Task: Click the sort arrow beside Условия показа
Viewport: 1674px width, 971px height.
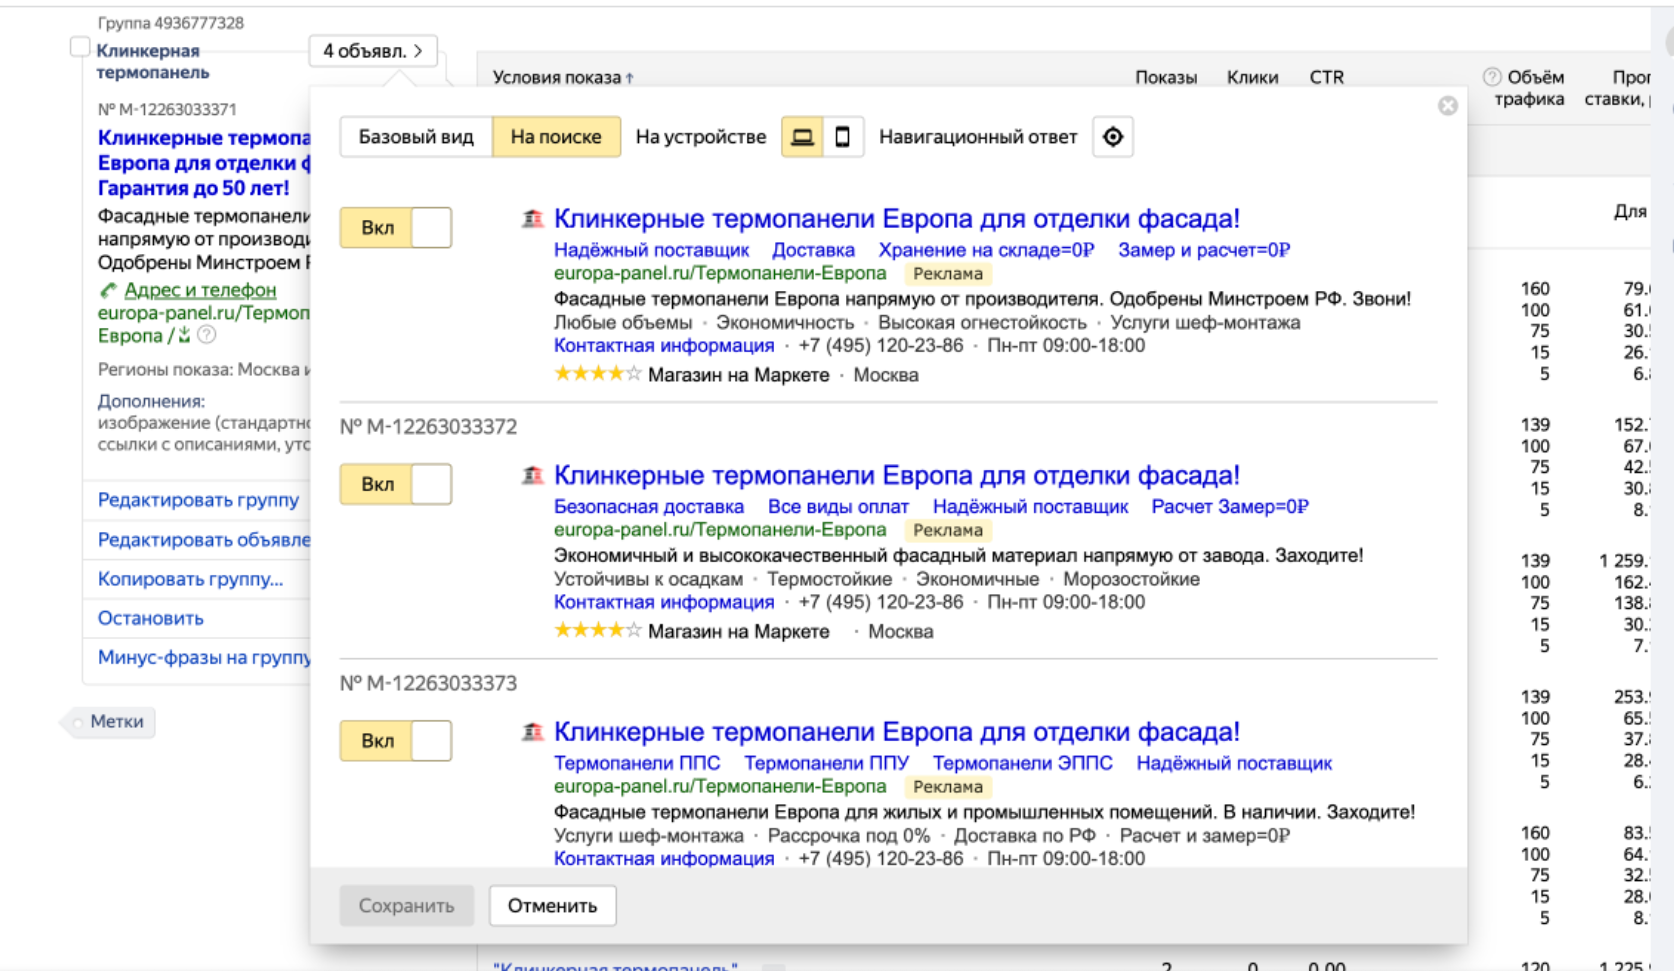Action: pyautogui.click(x=630, y=78)
